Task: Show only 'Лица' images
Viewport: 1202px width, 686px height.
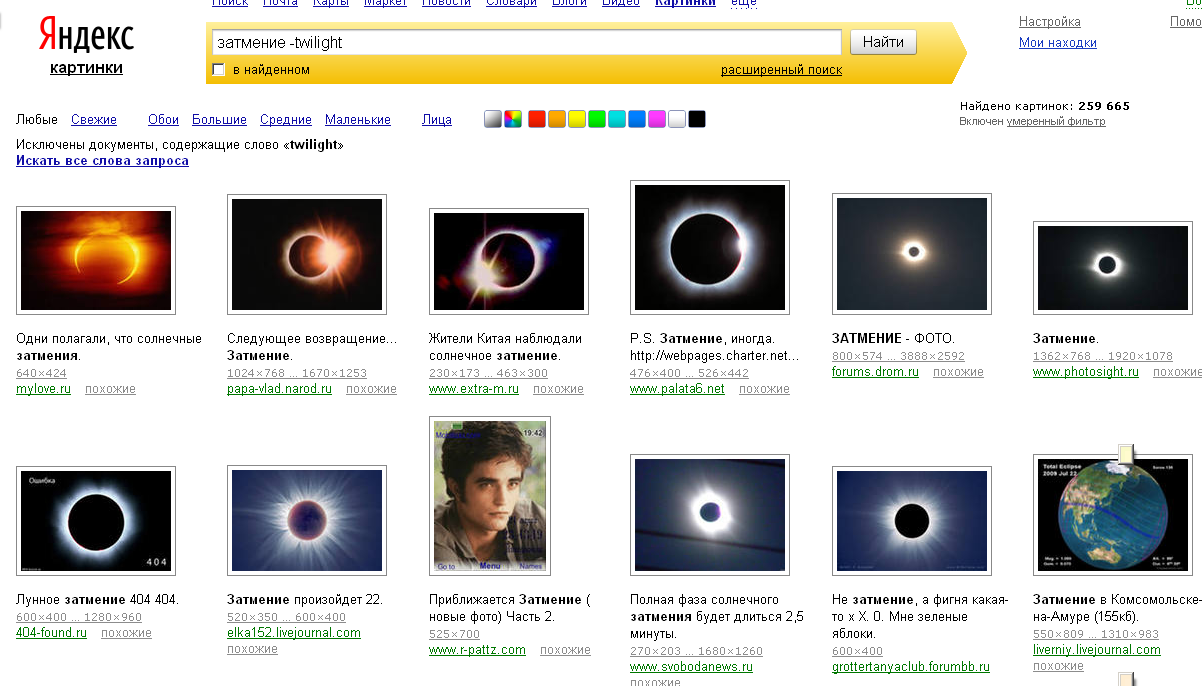Action: point(436,120)
